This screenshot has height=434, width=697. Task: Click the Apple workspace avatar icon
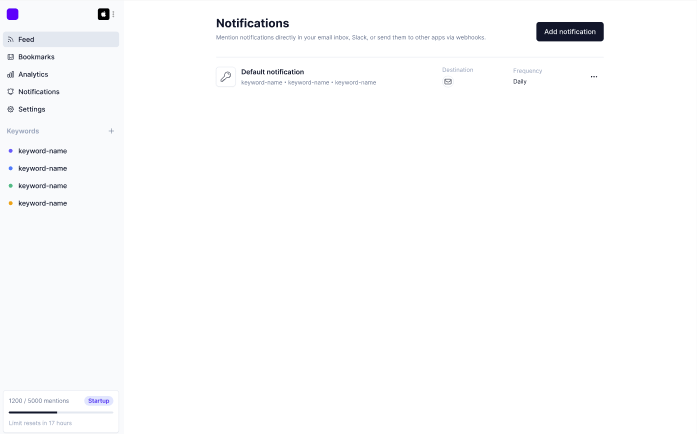click(x=103, y=14)
